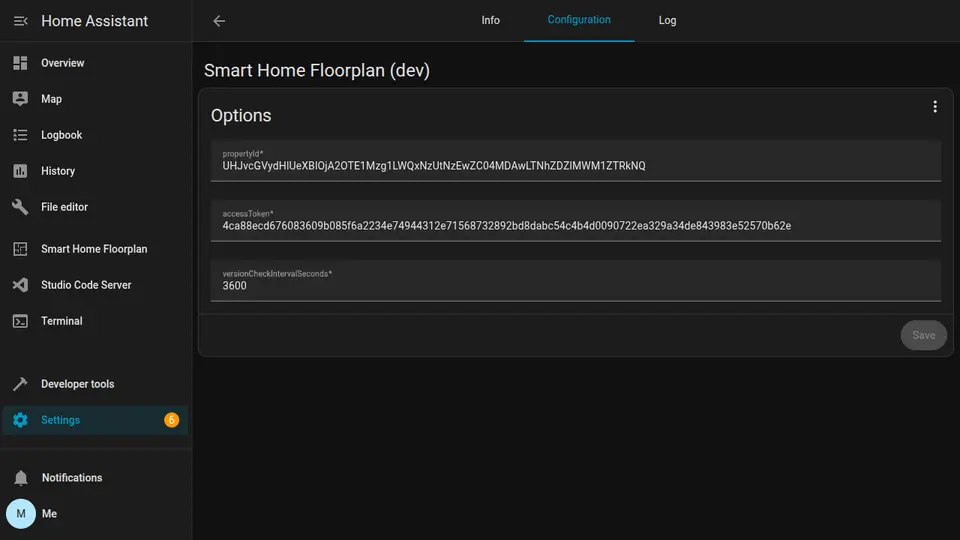Screen dimensions: 960x540
Task: Click the accessToken input field
Action: tap(576, 220)
